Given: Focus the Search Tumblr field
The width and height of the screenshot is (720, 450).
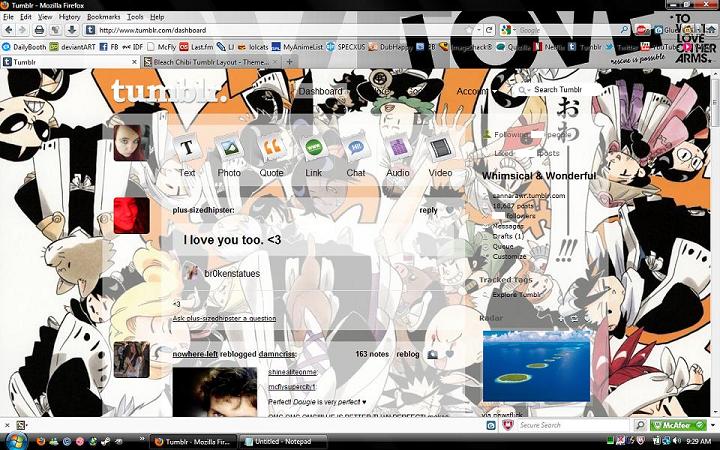Looking at the screenshot, I should pyautogui.click(x=558, y=90).
